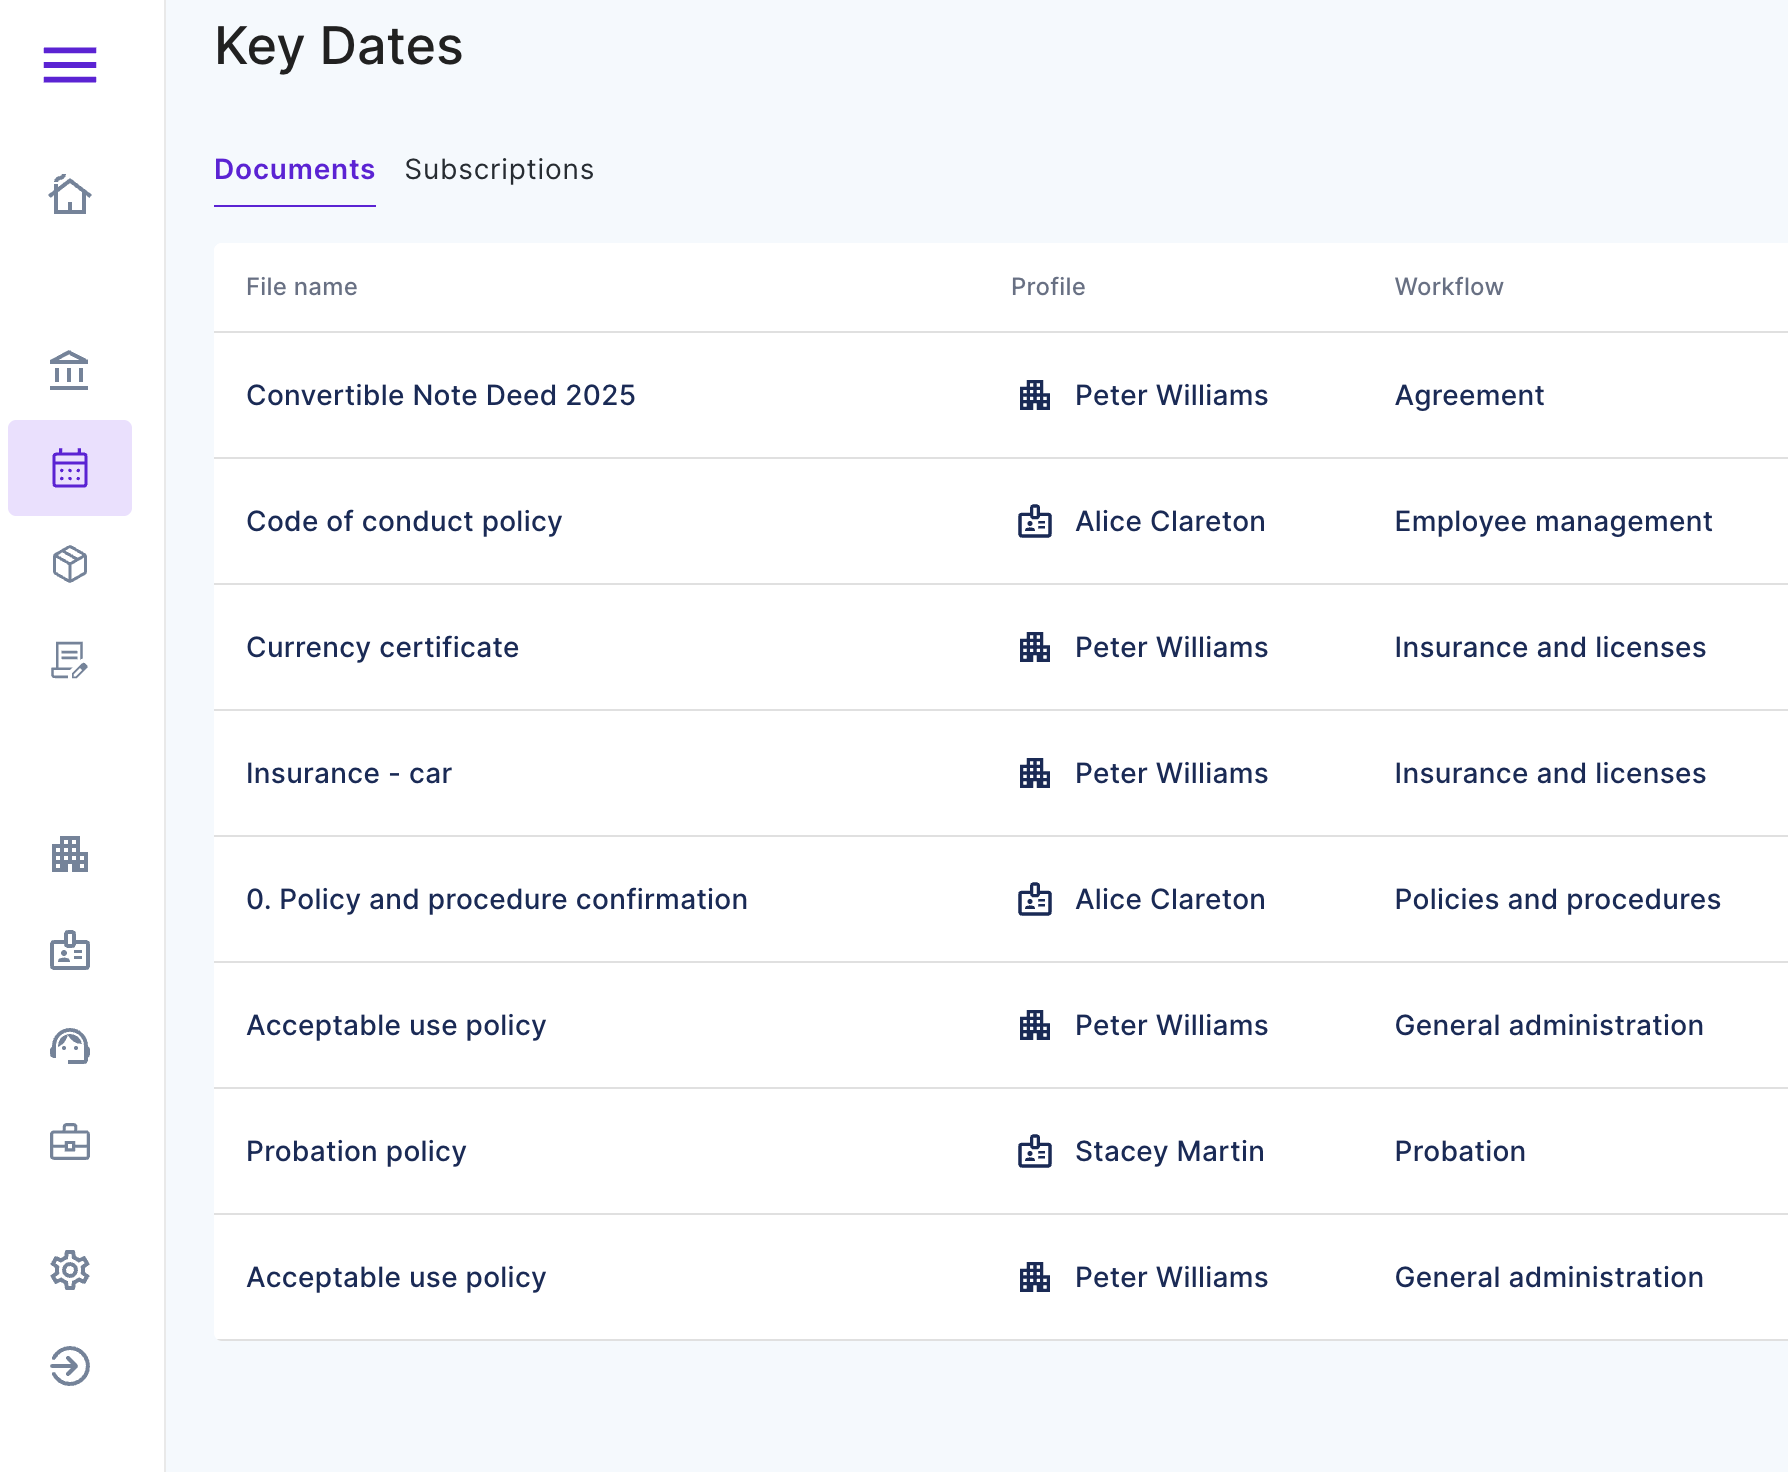Click the office building sidebar icon

70,855
